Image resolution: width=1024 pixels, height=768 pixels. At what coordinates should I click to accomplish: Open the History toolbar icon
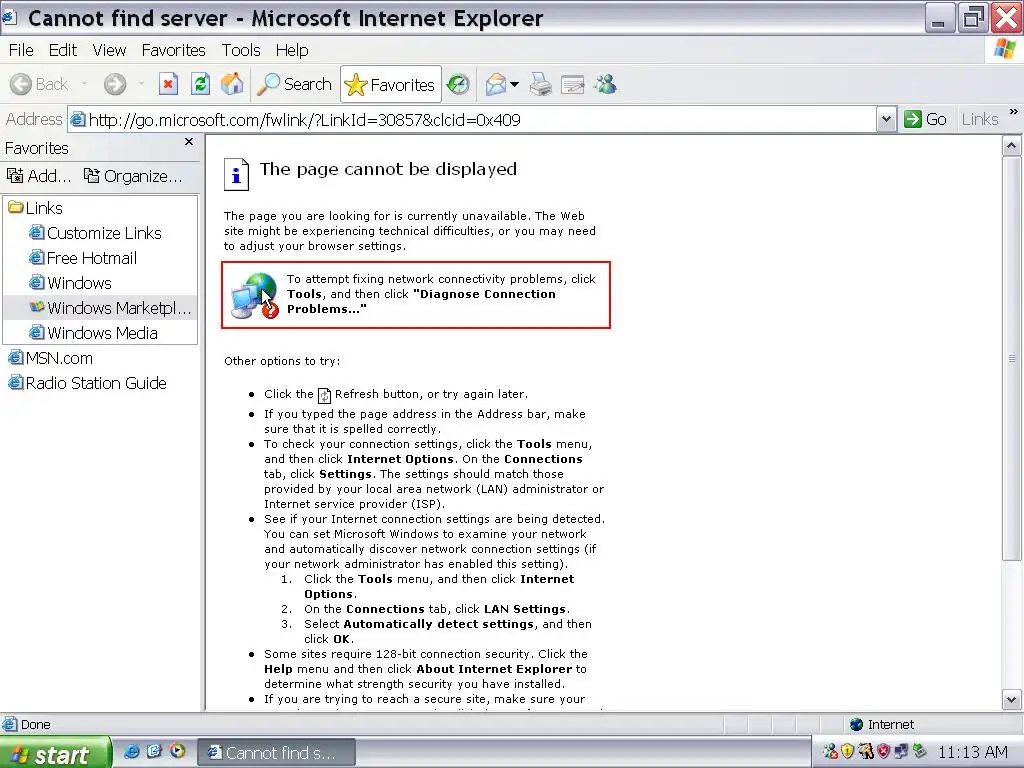[458, 84]
